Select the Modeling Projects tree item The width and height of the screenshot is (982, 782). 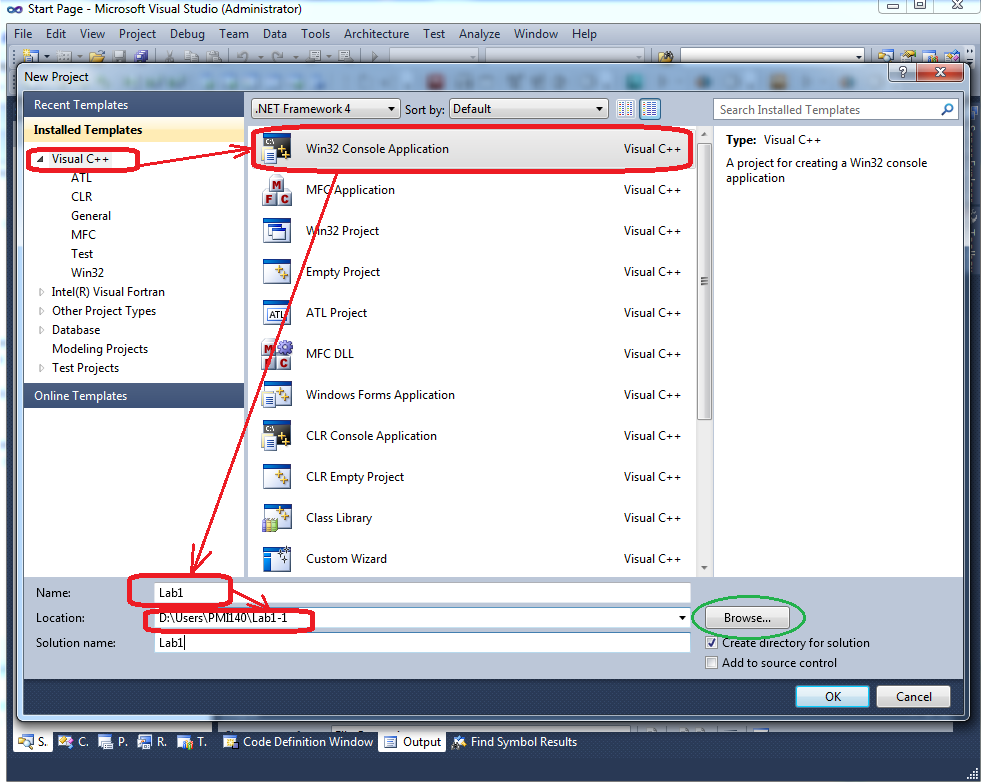tap(100, 349)
